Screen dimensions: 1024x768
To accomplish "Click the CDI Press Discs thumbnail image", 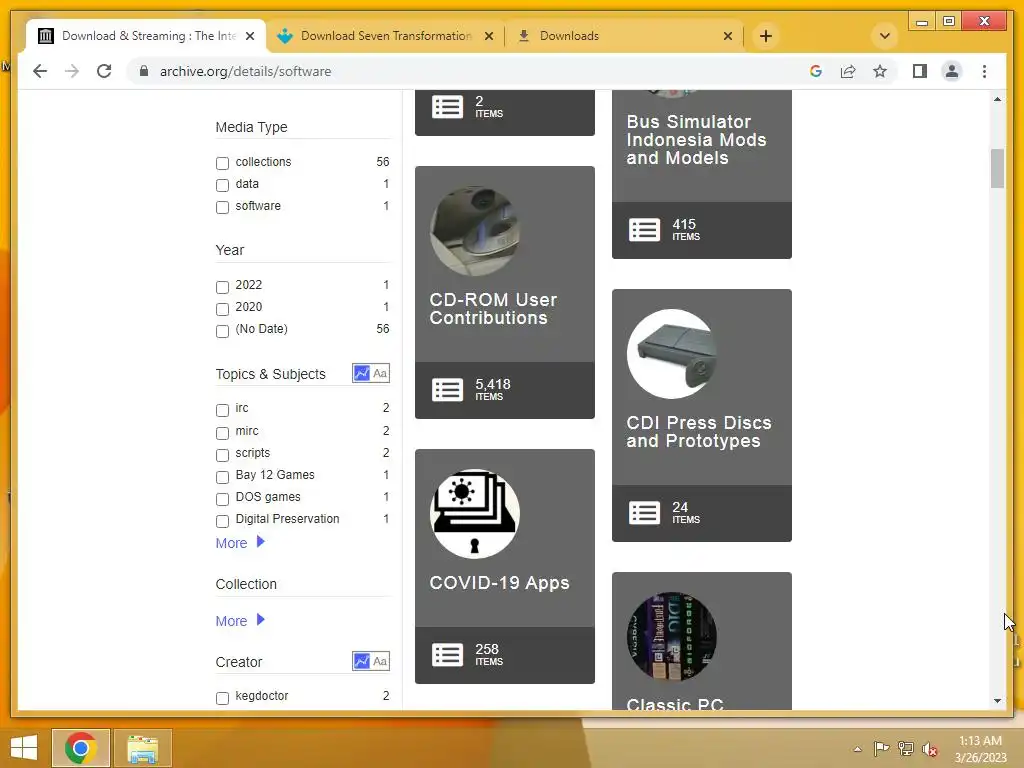I will (x=671, y=354).
